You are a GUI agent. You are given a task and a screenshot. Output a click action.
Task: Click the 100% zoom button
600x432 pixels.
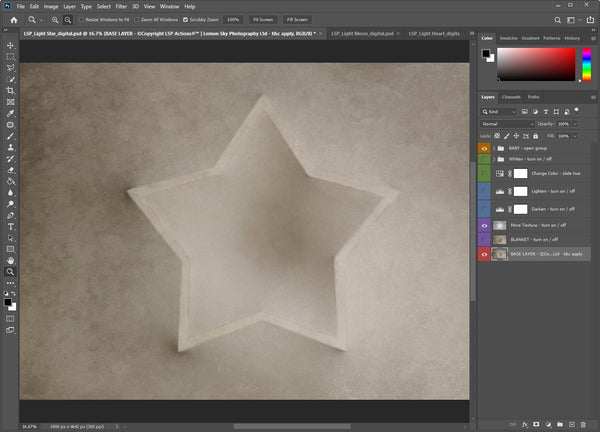tap(232, 19)
